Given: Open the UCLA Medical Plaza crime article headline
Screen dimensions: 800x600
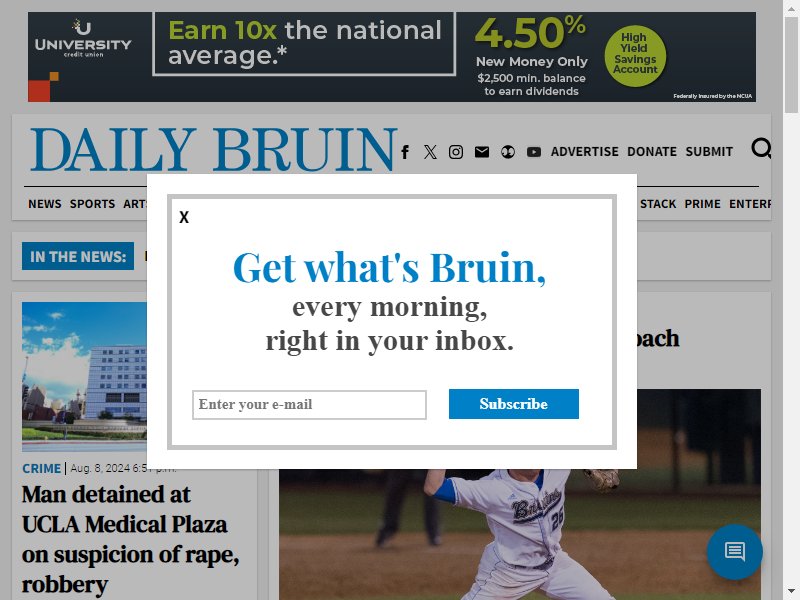Looking at the screenshot, I should click(131, 539).
